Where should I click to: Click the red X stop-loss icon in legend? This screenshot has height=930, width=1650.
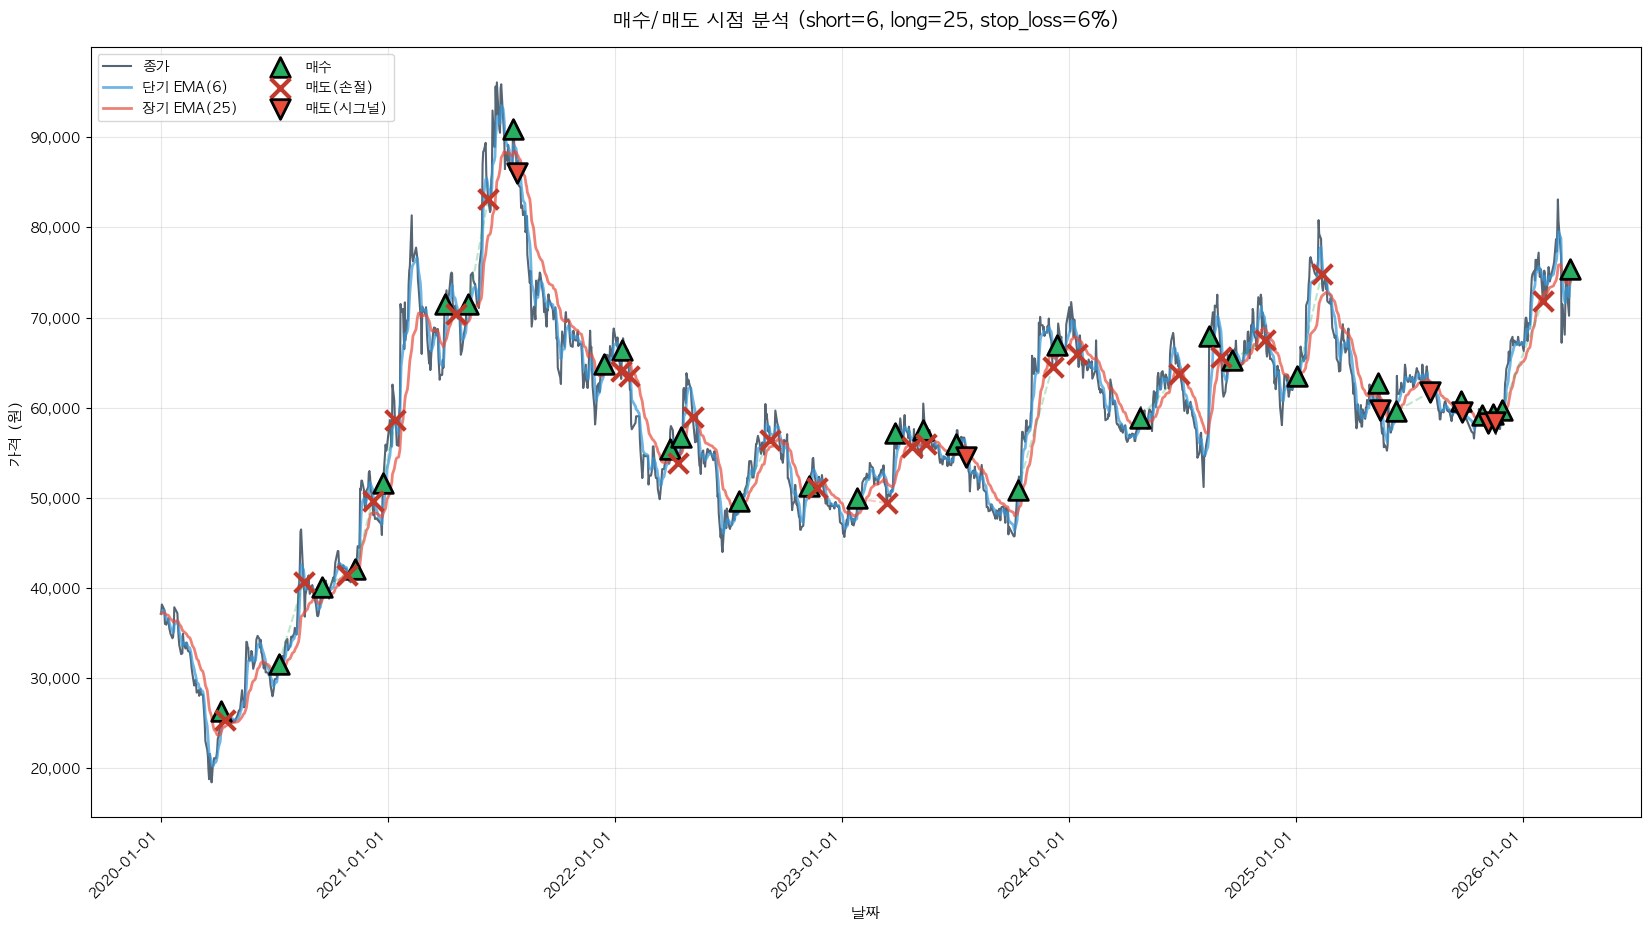tap(280, 88)
